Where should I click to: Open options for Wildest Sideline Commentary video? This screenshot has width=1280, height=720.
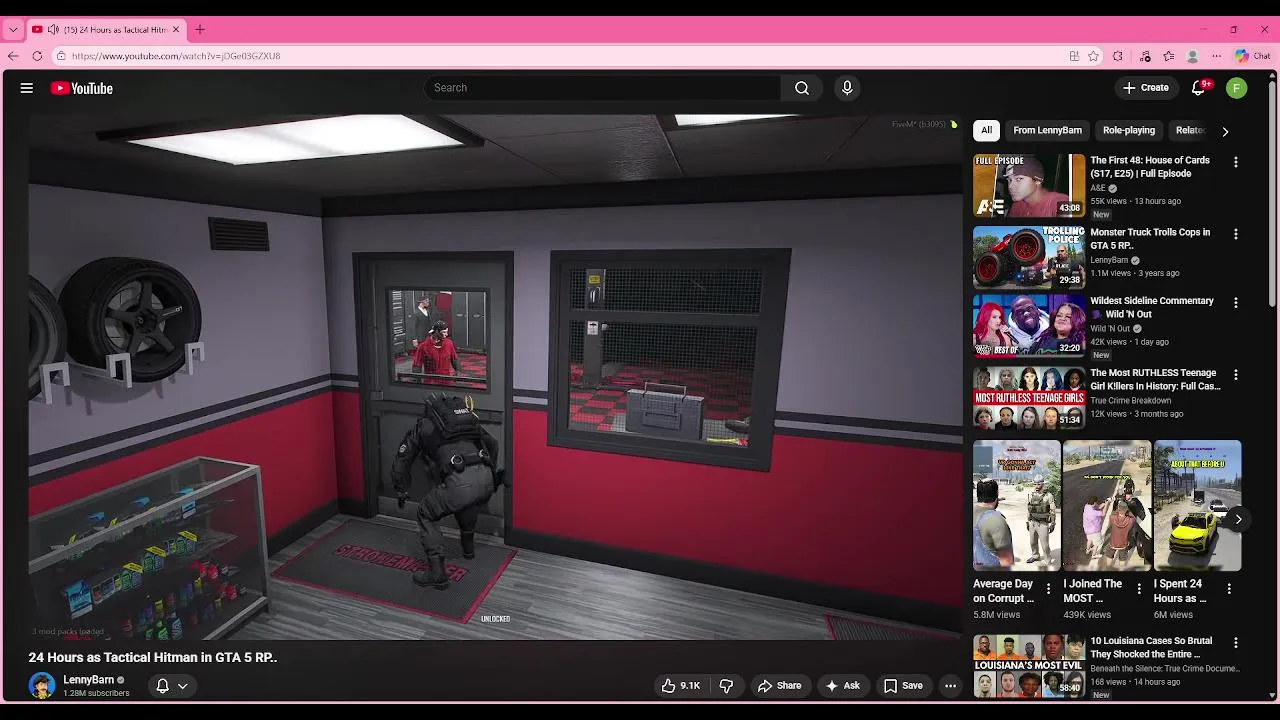(x=1236, y=302)
